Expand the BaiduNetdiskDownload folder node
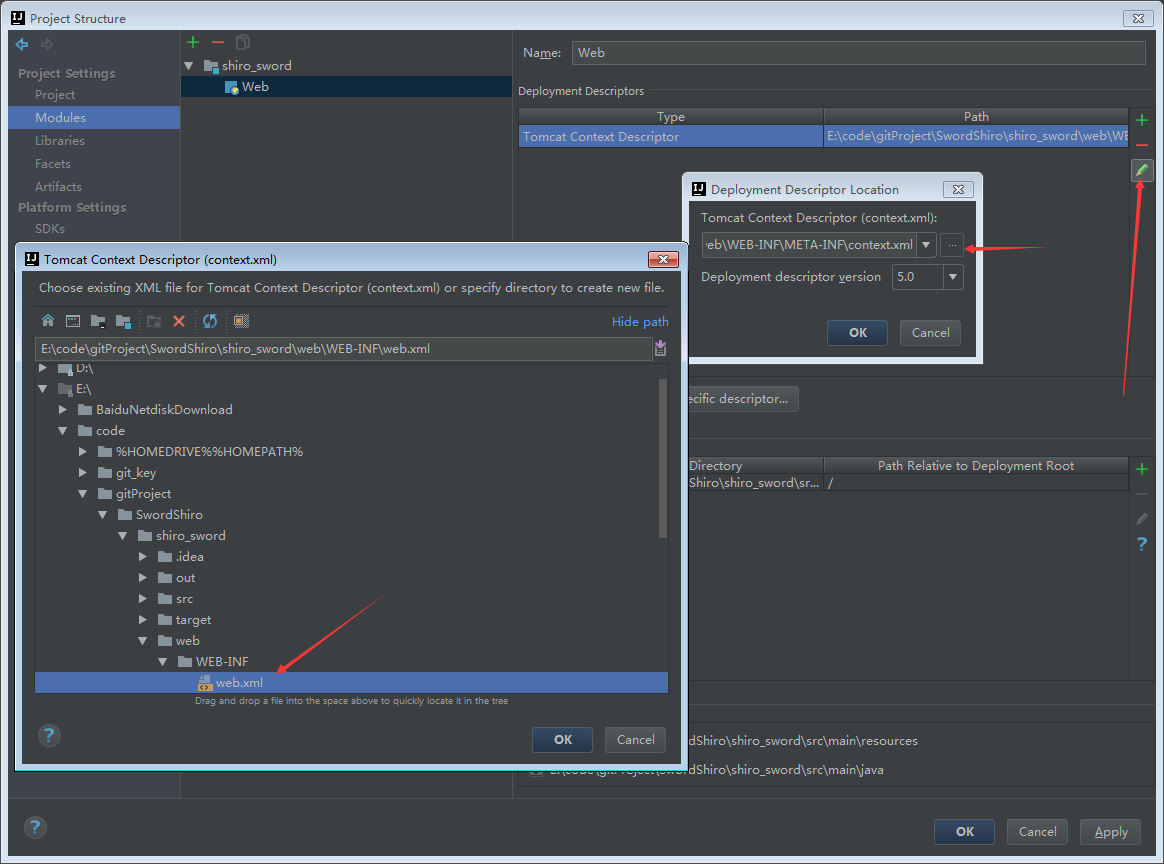 point(63,410)
